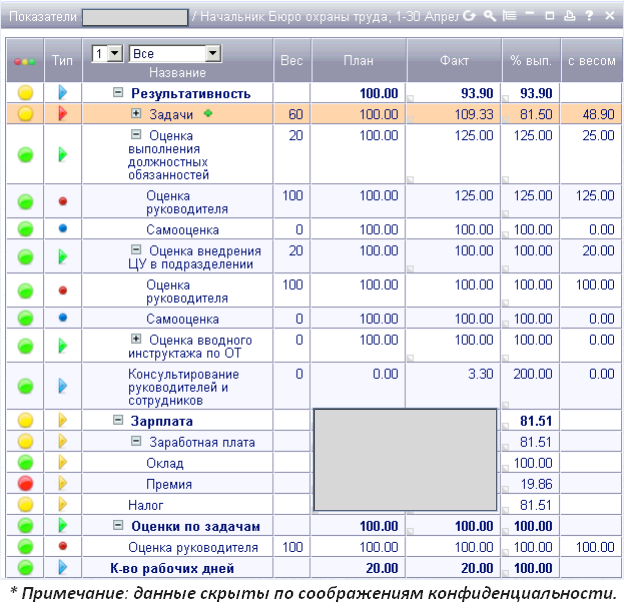Screen dimensions: 624x612
Task: Click the yellow status ball in the Результативность row
Action: pos(25,93)
